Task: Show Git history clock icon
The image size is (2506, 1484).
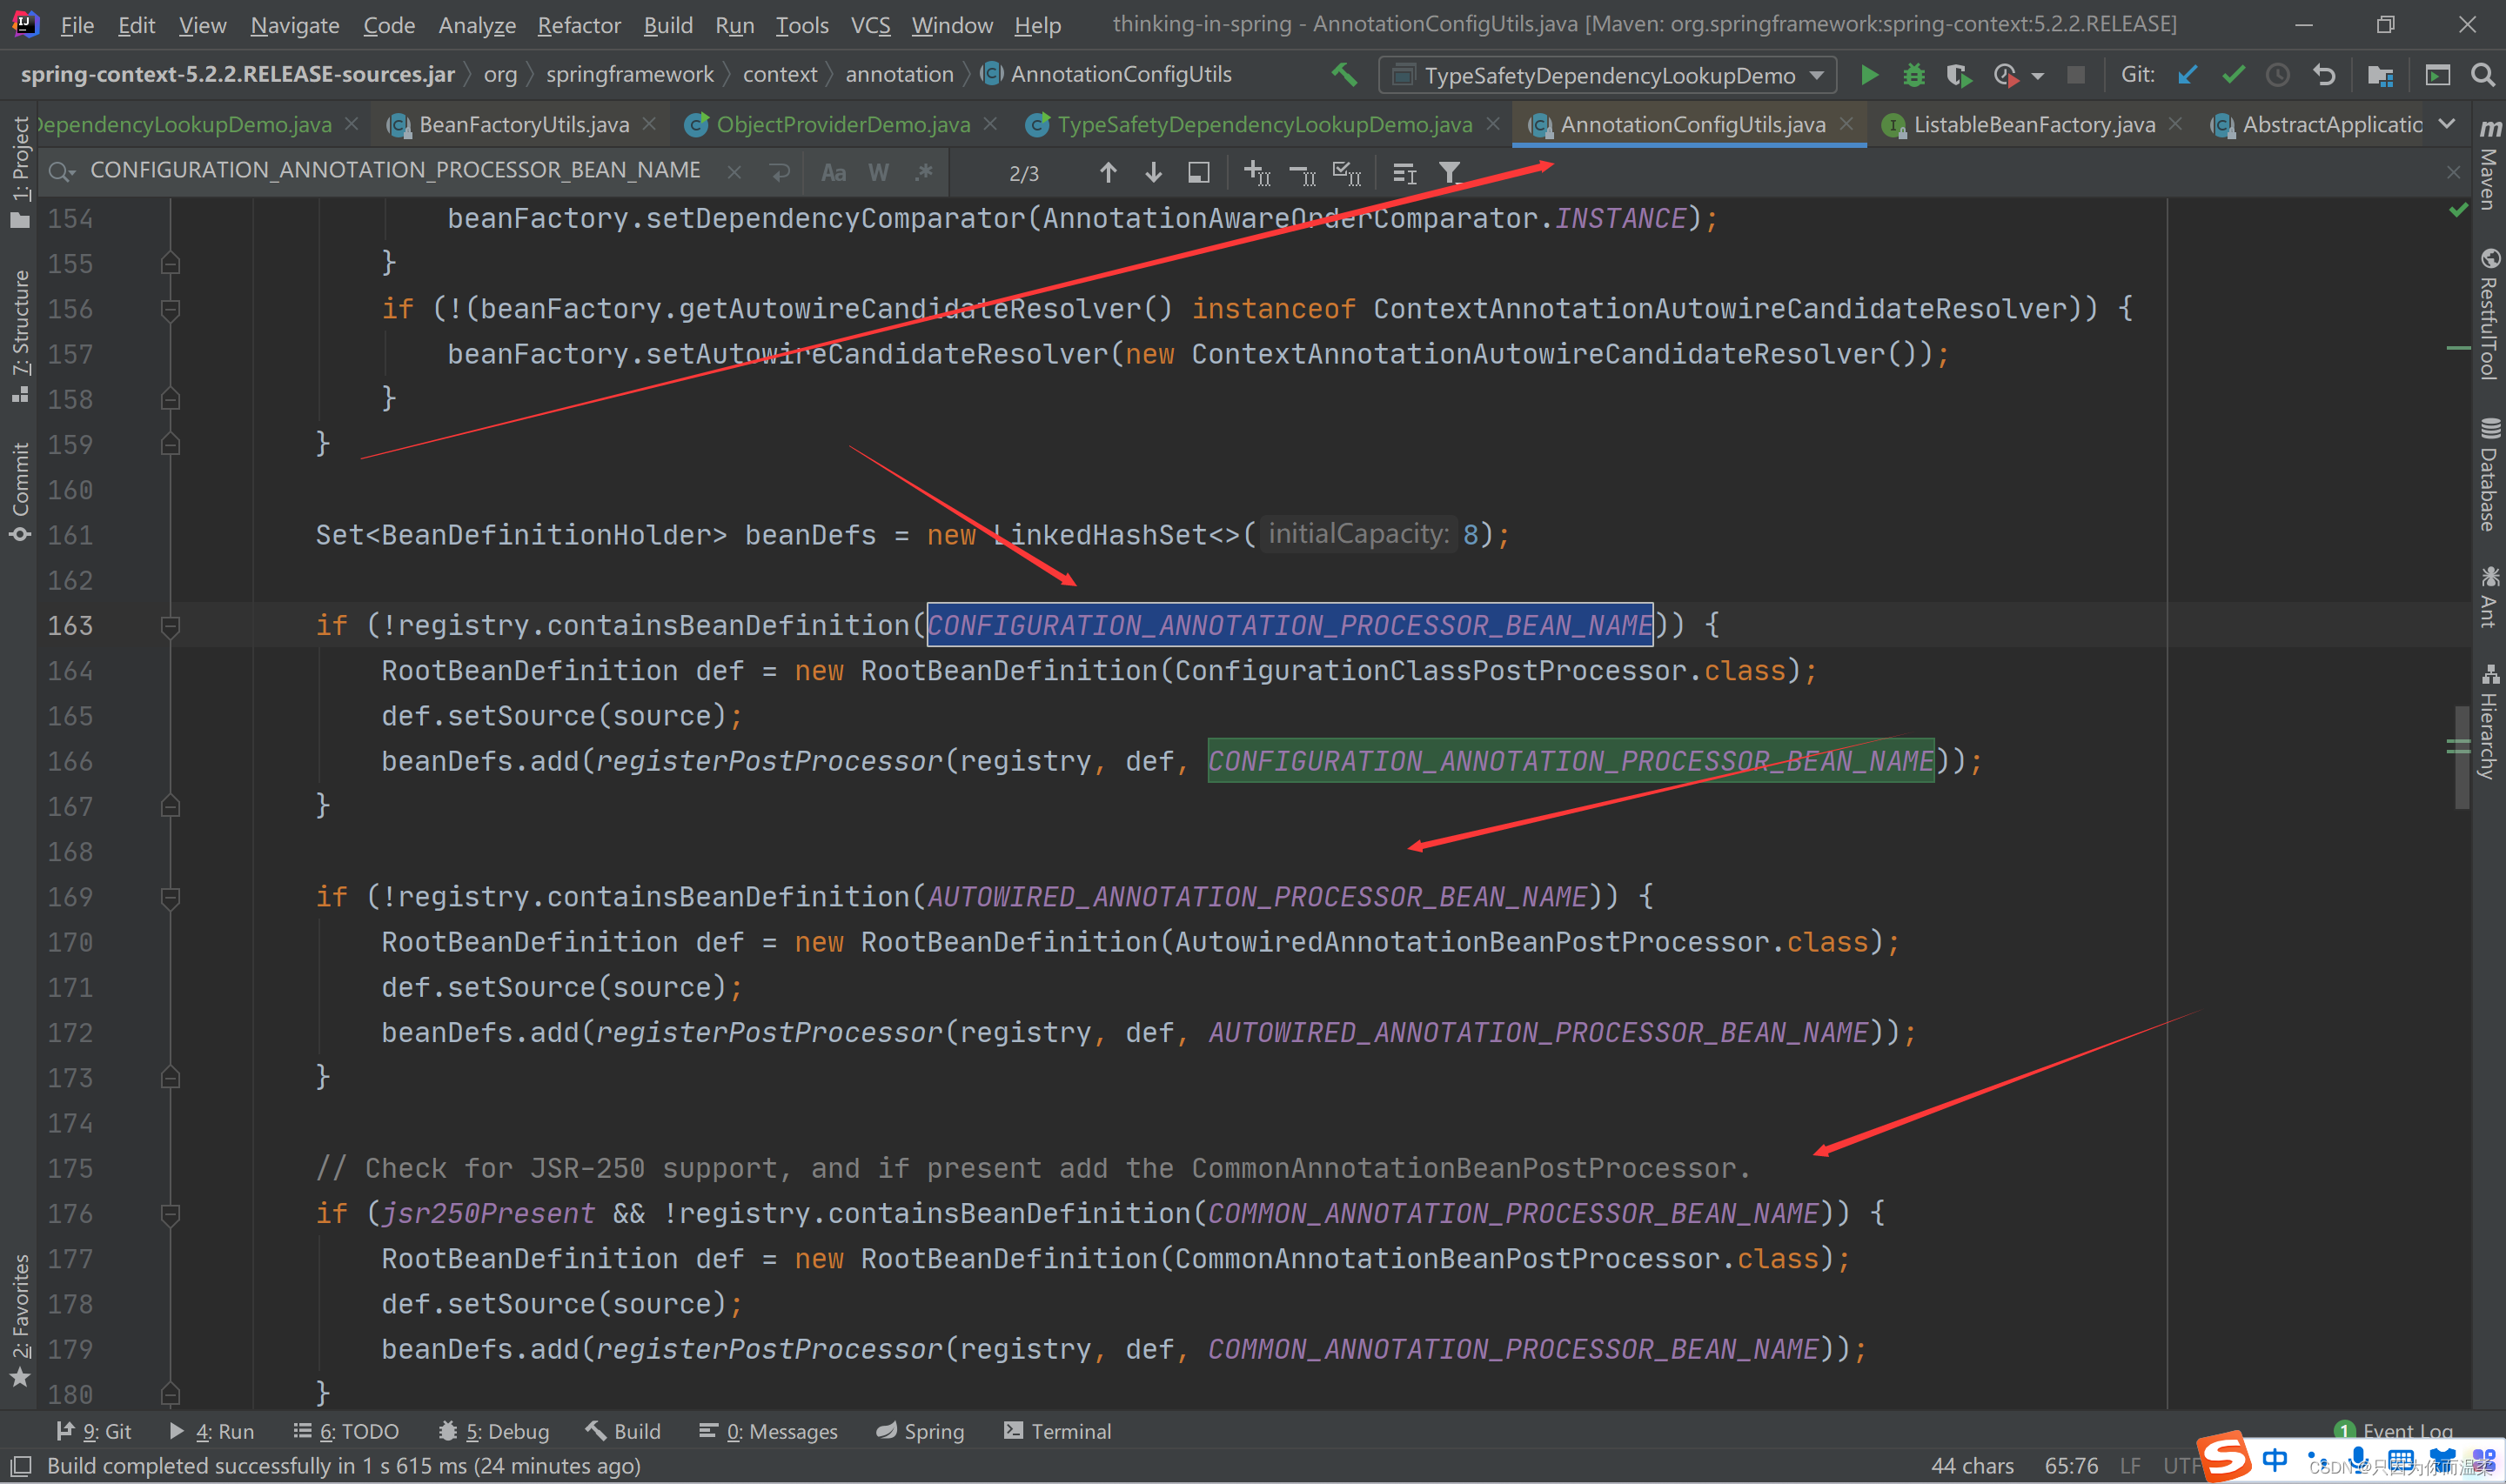Action: pyautogui.click(x=2278, y=75)
